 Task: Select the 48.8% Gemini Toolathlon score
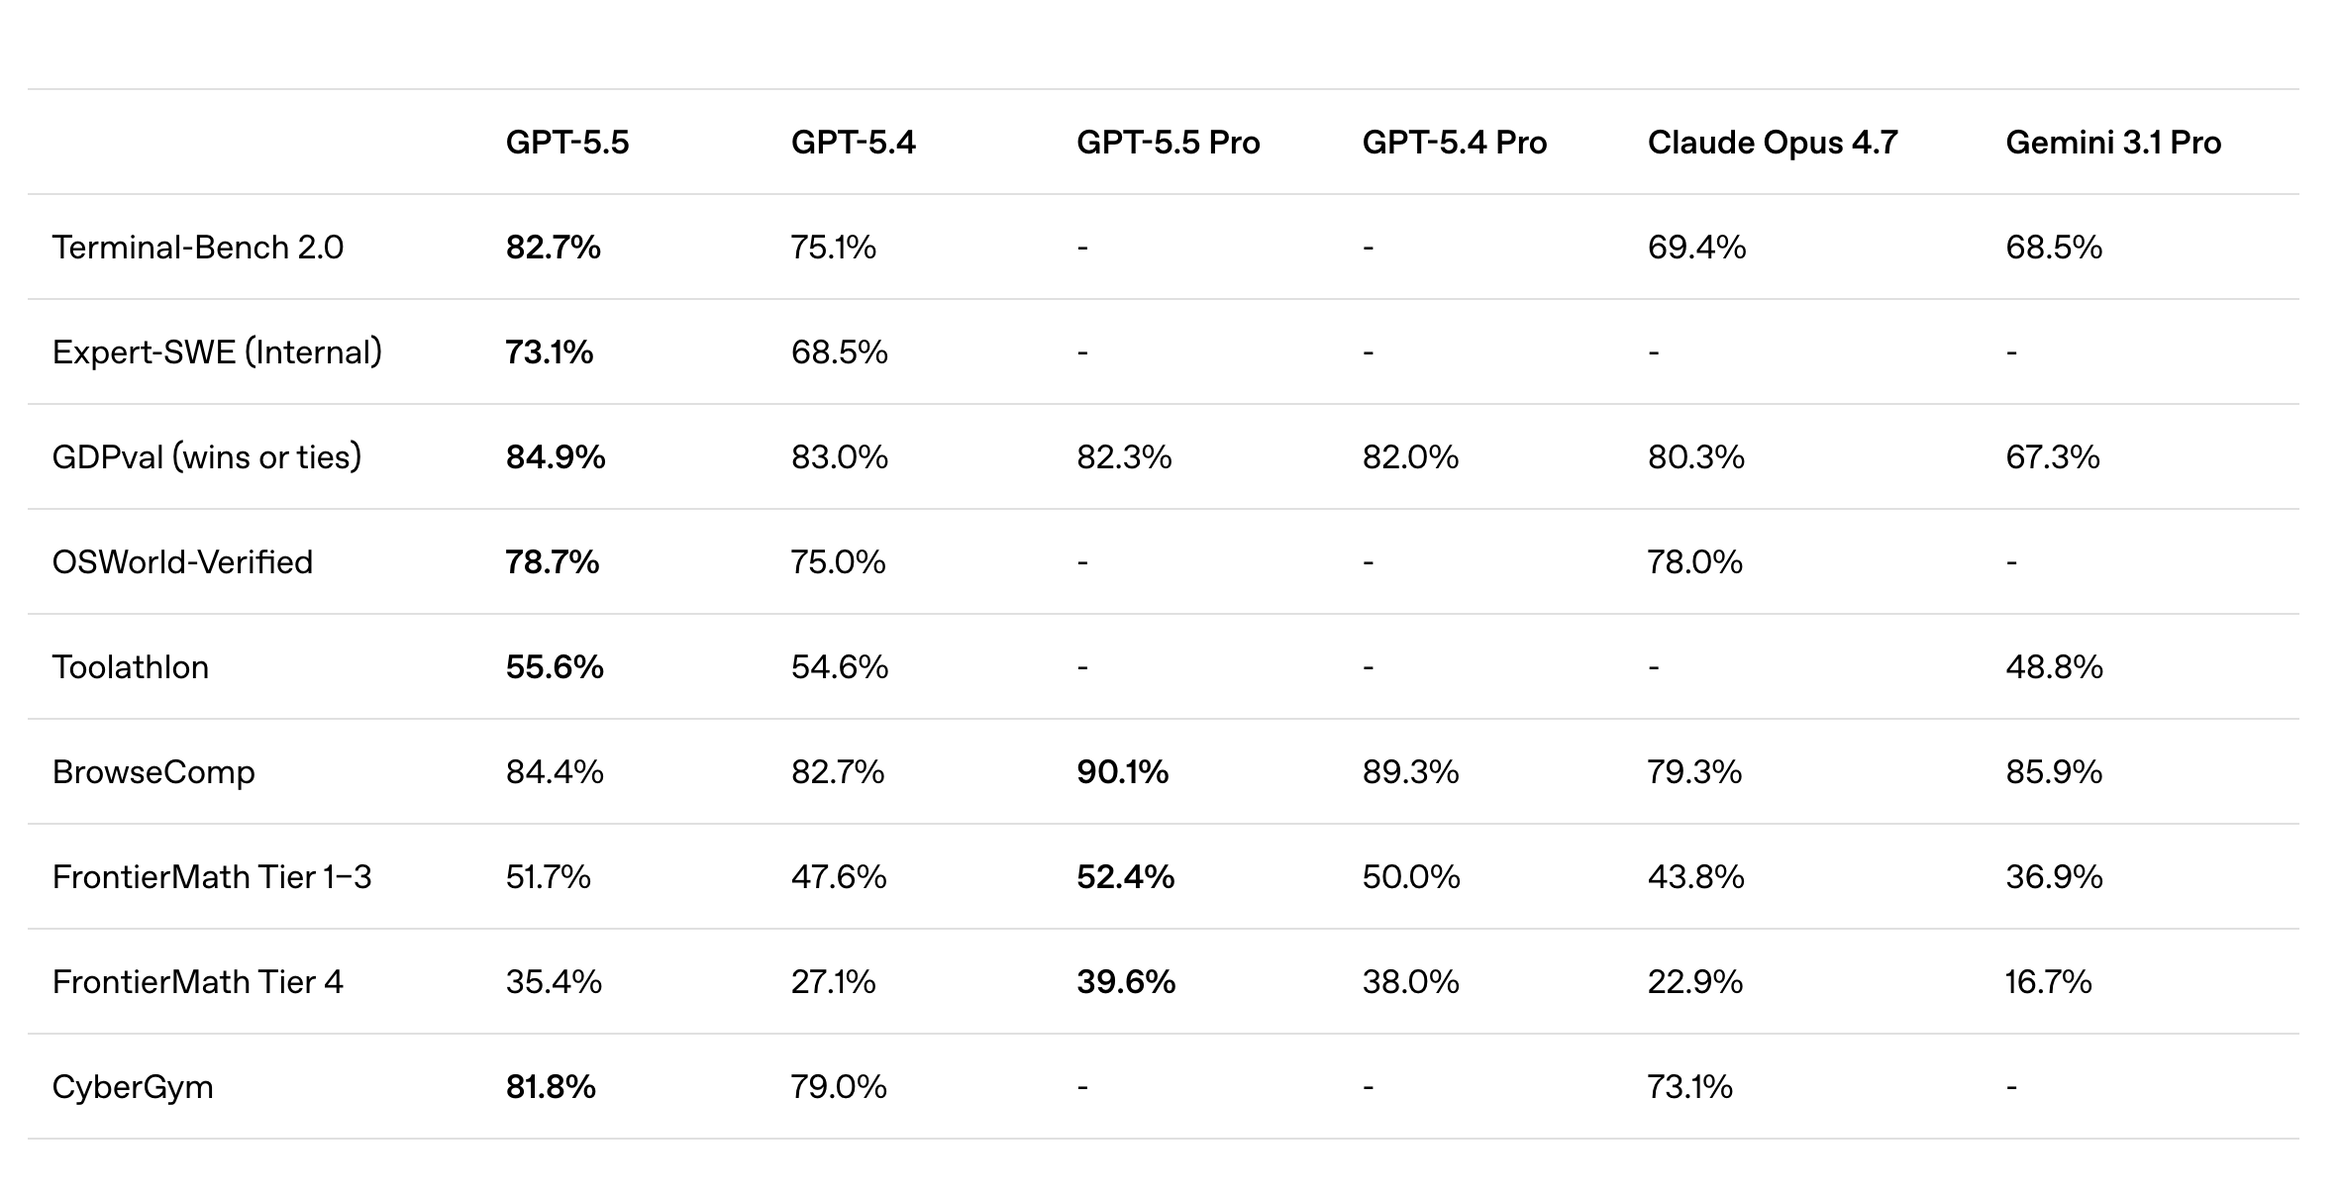coord(2054,667)
